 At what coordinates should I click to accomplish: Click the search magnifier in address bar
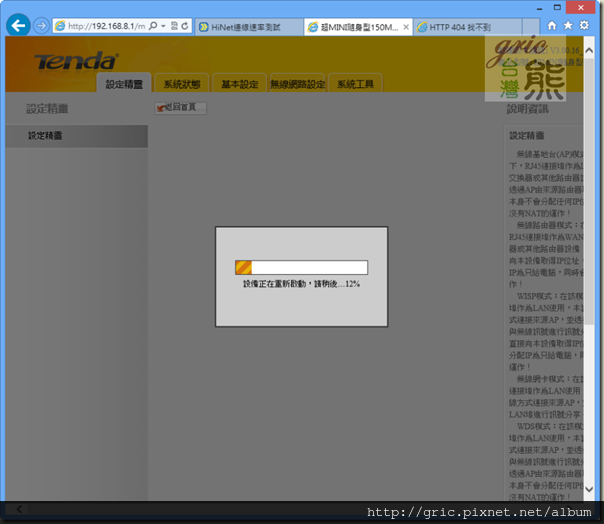[x=153, y=26]
